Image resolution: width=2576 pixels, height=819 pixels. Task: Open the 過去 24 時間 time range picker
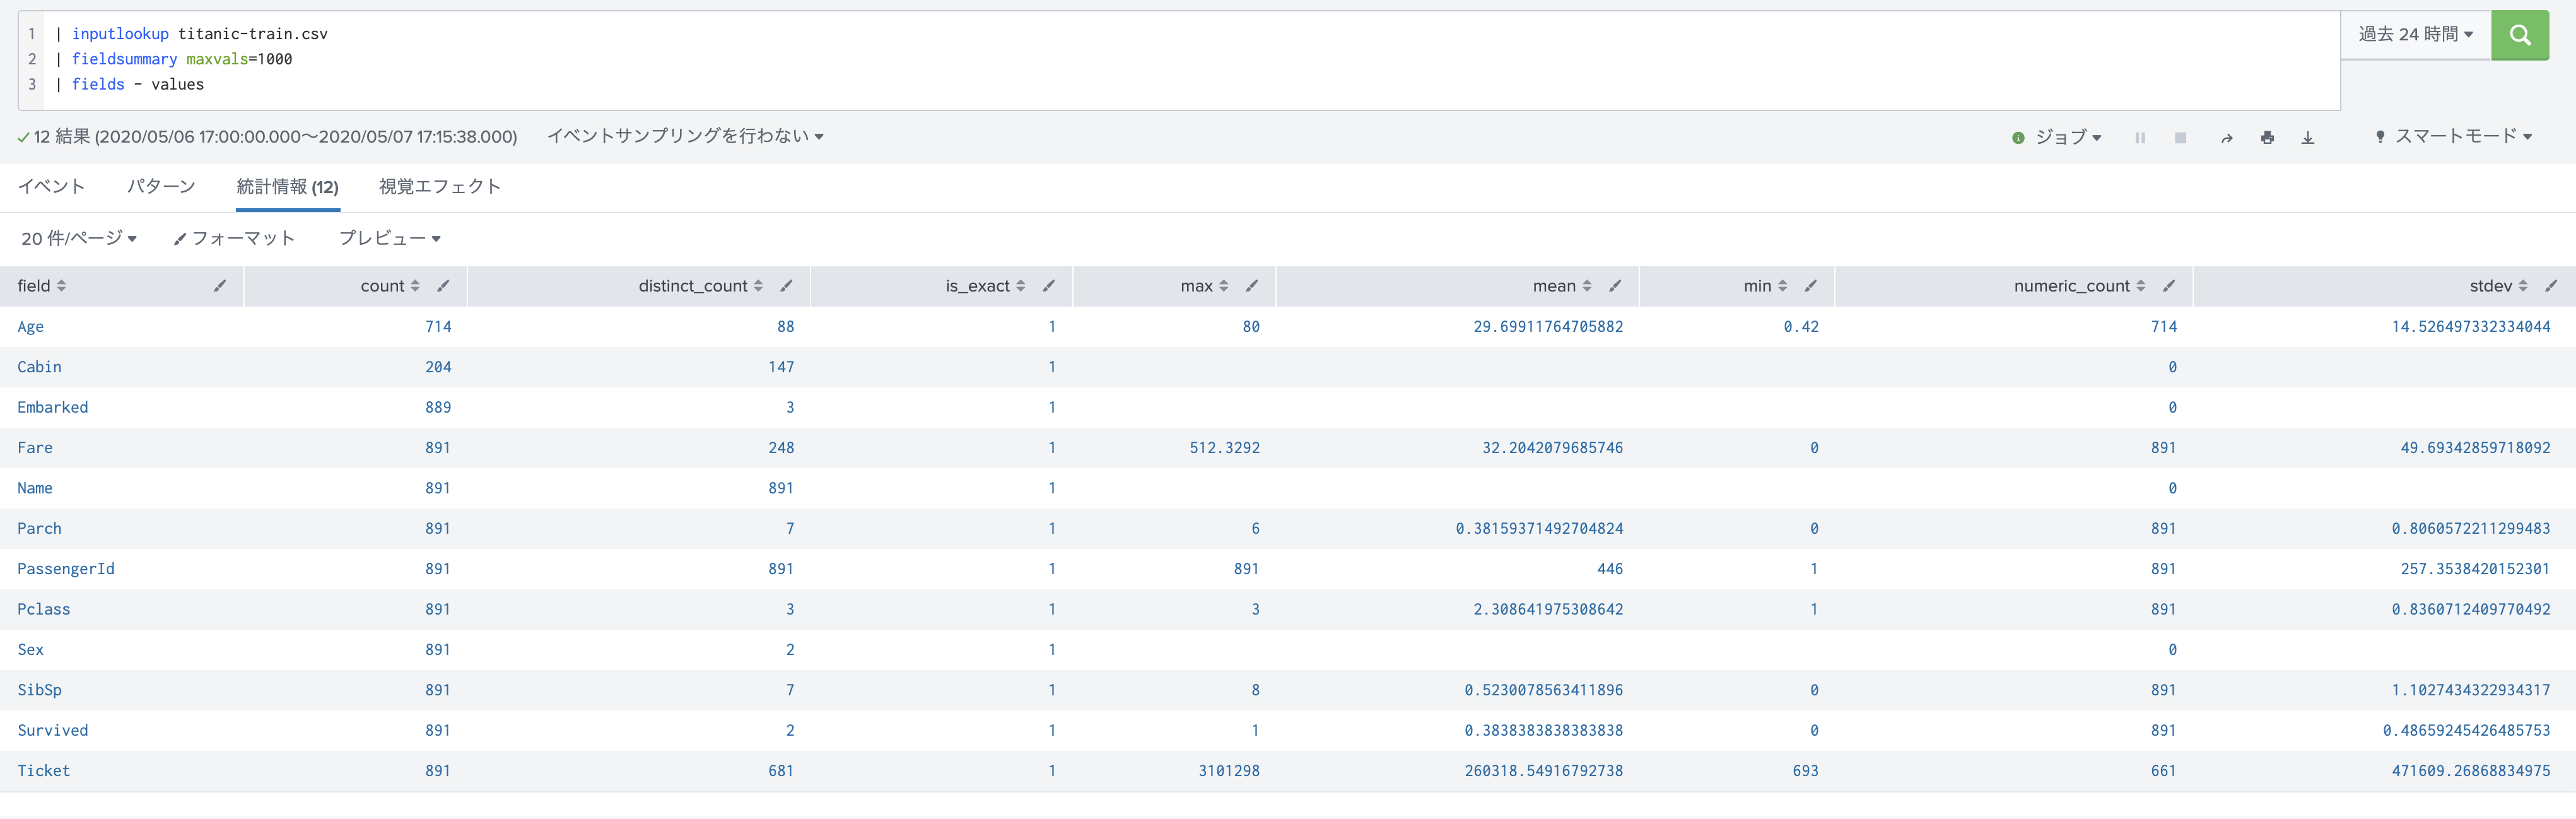pos(2415,35)
